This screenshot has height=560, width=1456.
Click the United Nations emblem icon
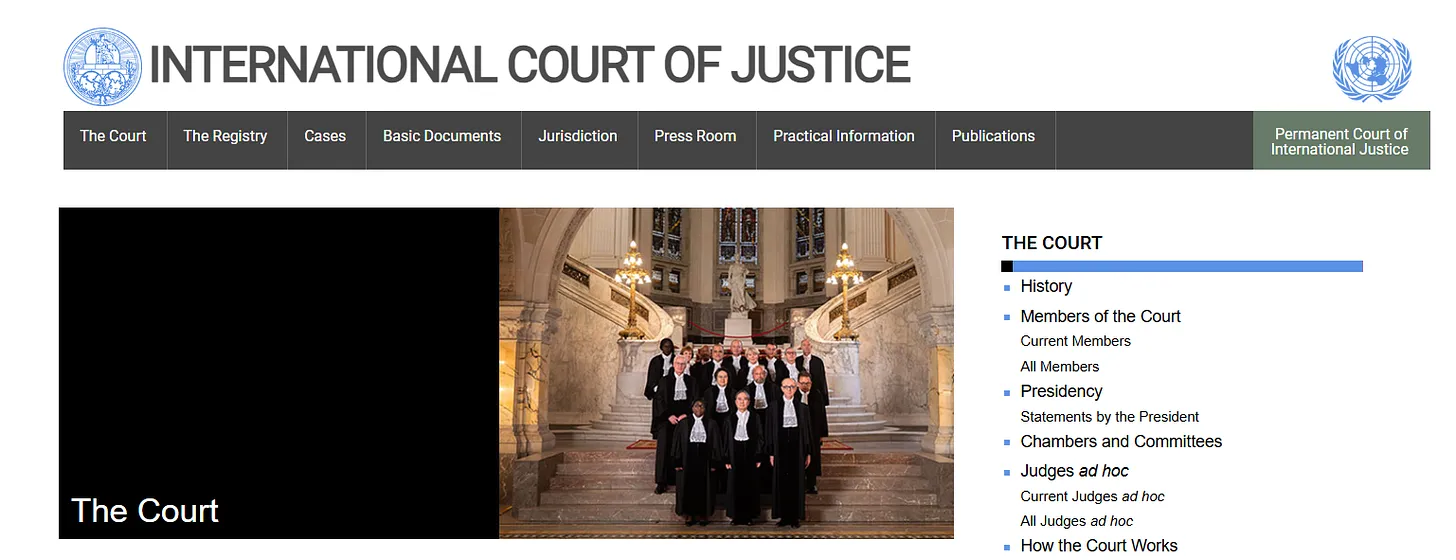[1371, 68]
